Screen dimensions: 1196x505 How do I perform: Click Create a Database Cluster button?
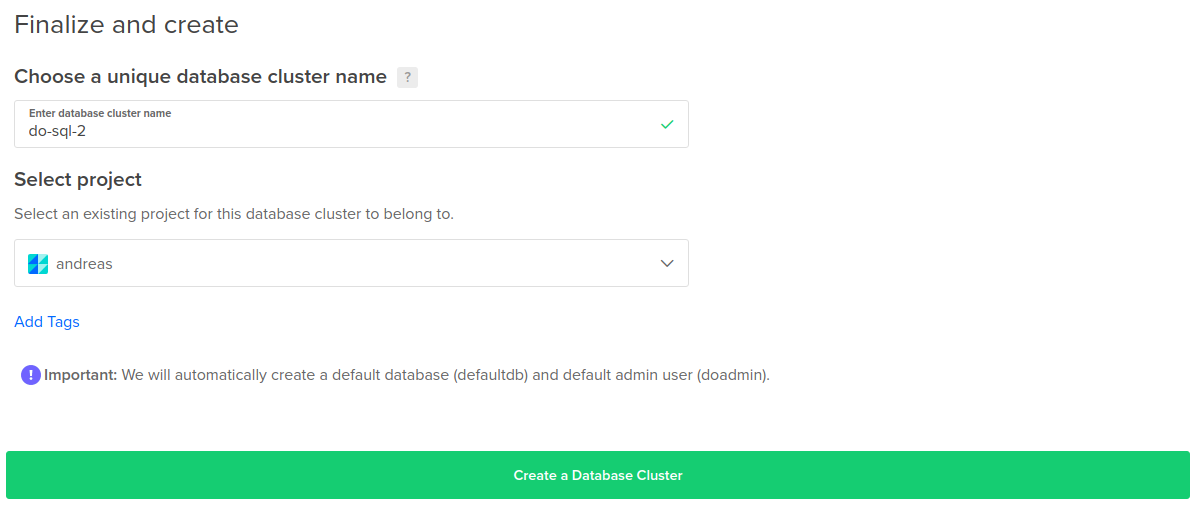[597, 475]
